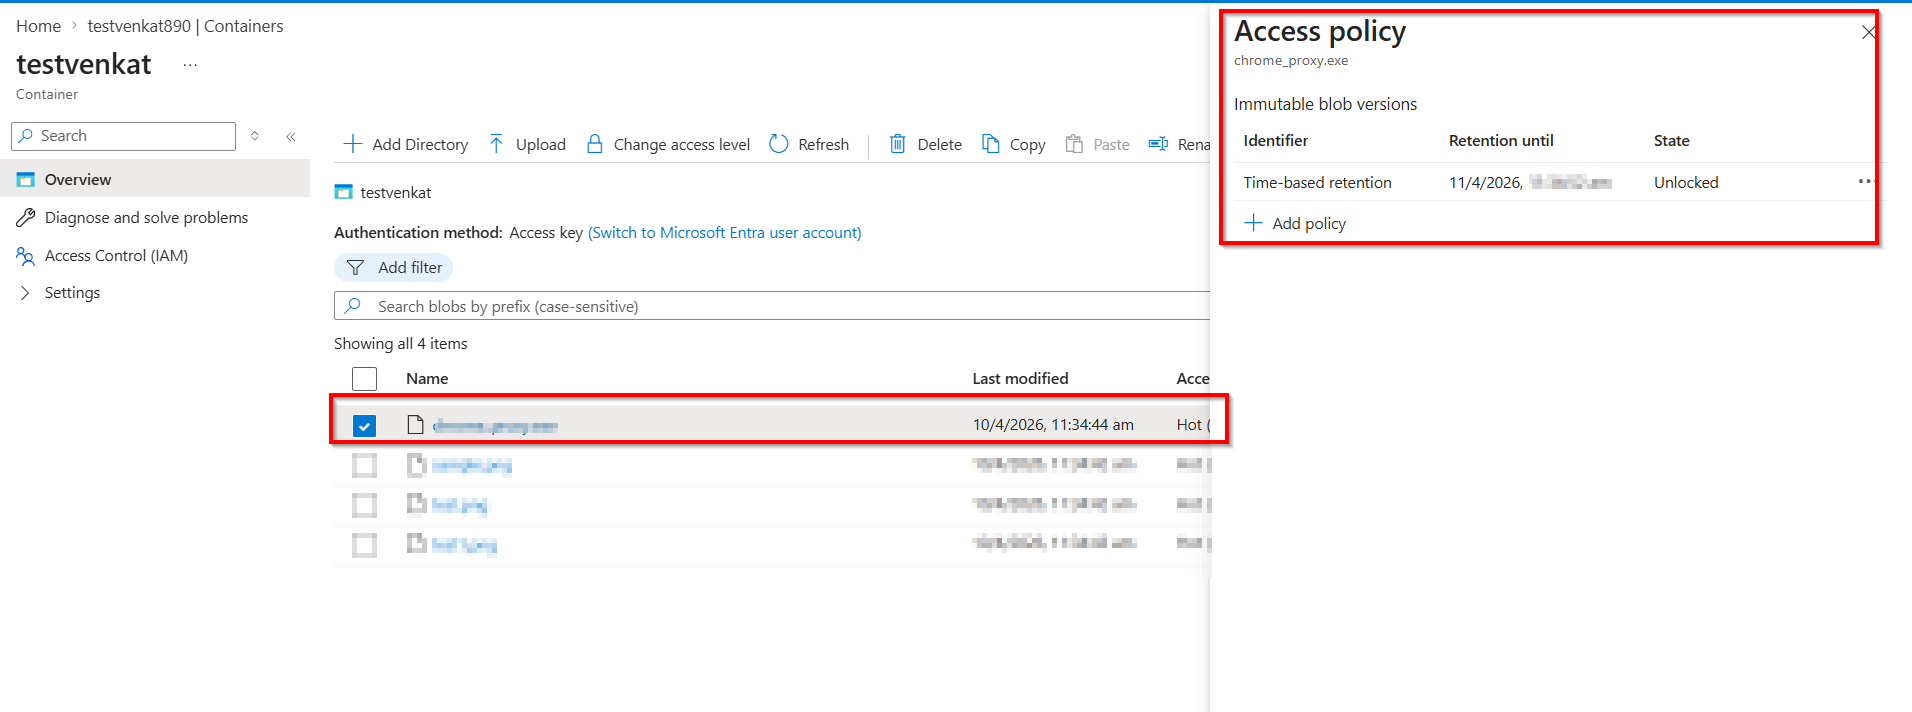Click the Delete button label
The image size is (1912, 712).
coord(940,145)
